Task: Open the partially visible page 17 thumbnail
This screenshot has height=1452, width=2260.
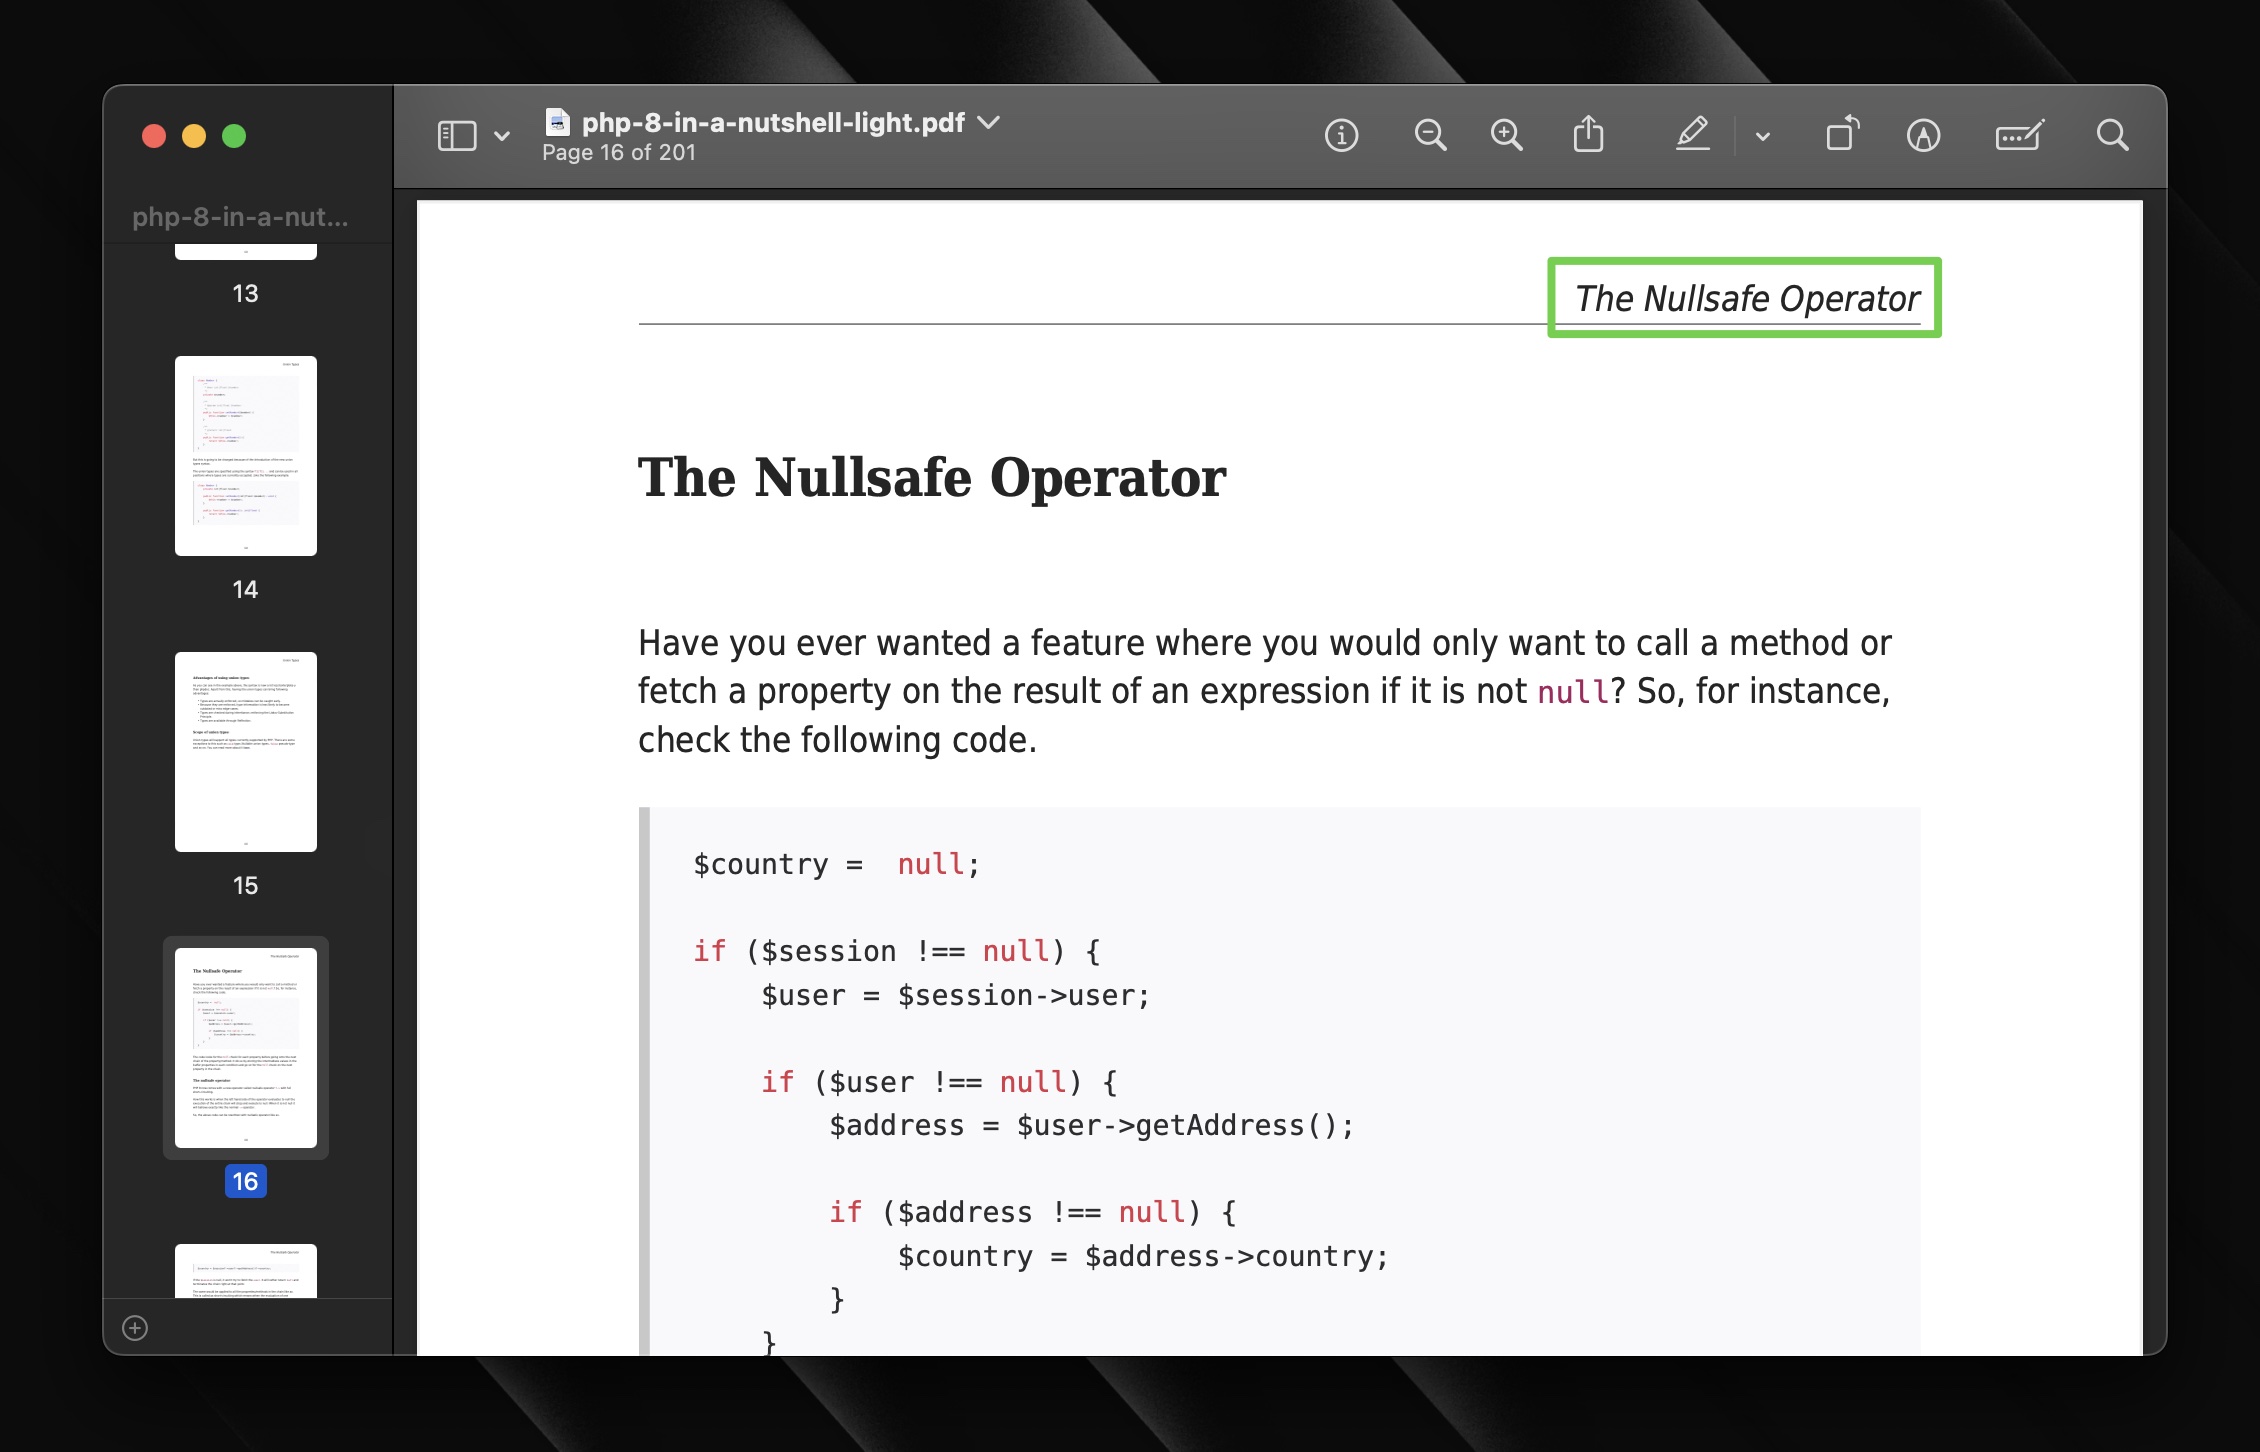Action: tap(246, 1271)
